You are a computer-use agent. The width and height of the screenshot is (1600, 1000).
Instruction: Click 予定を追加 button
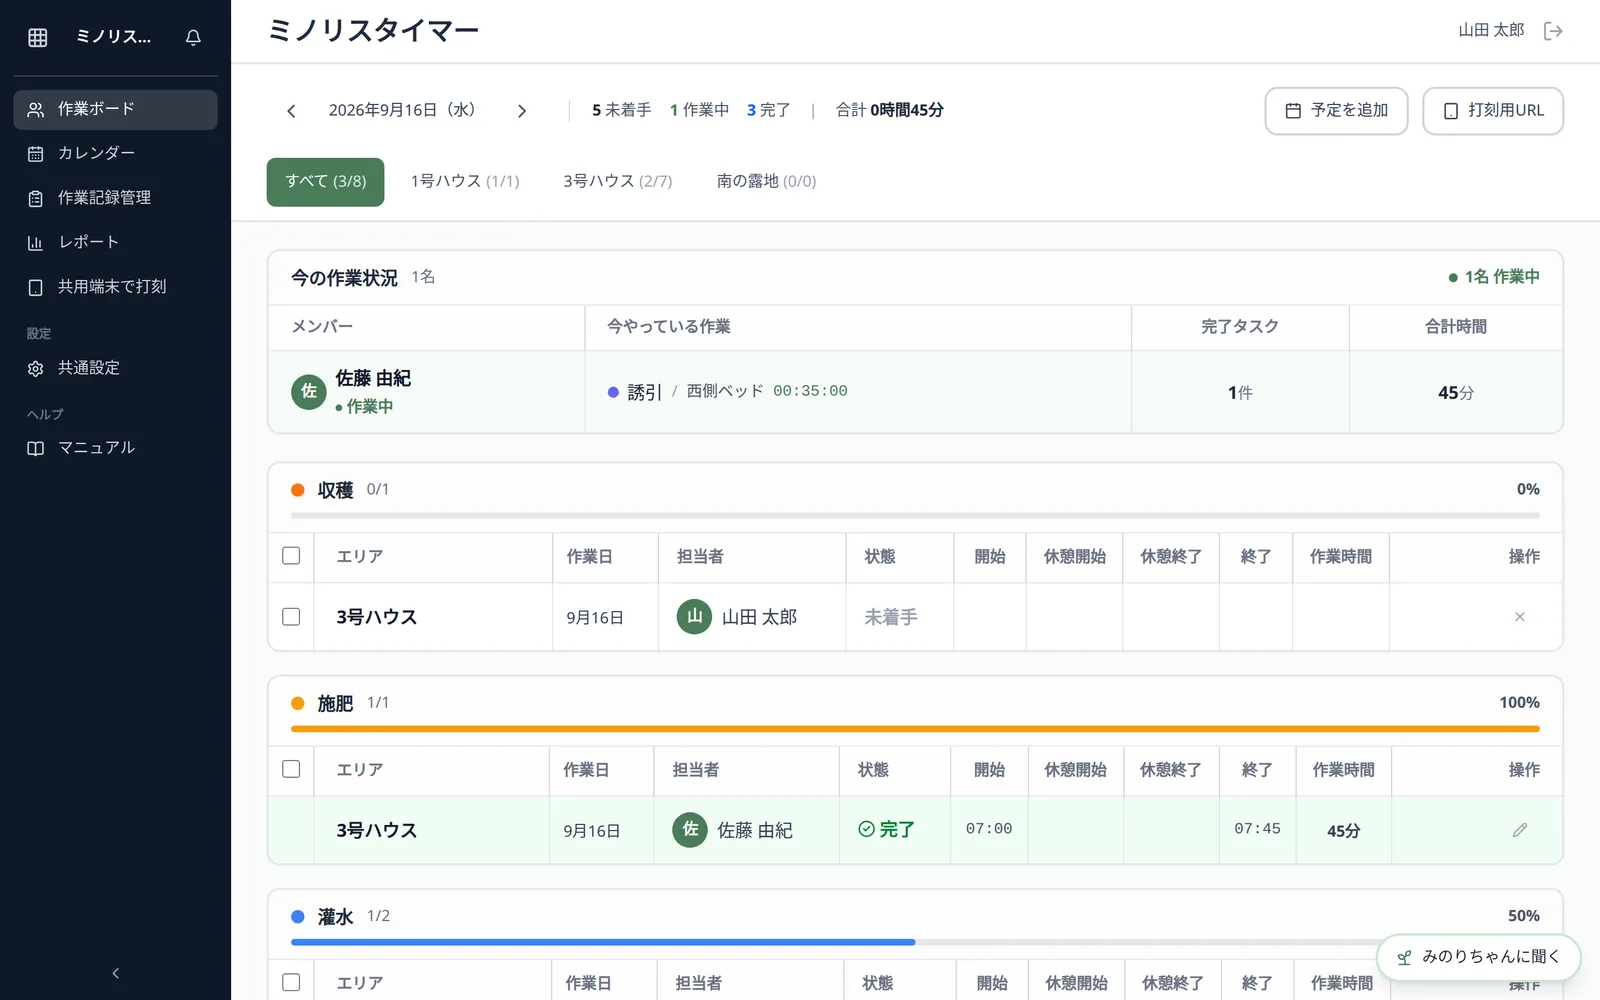pyautogui.click(x=1336, y=111)
